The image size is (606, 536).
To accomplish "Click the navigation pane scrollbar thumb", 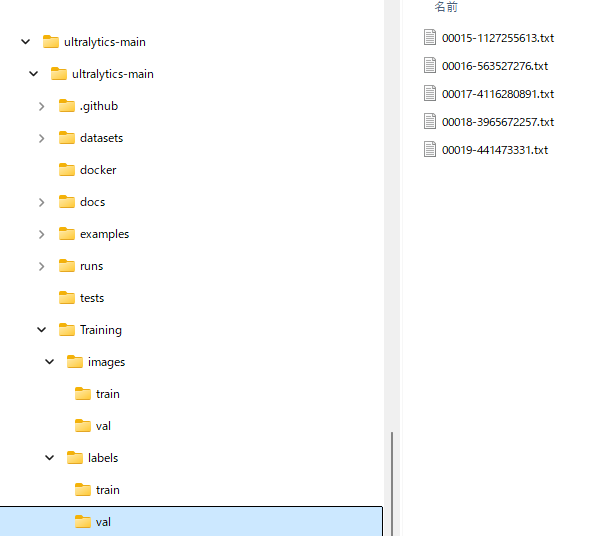I will tap(392, 484).
